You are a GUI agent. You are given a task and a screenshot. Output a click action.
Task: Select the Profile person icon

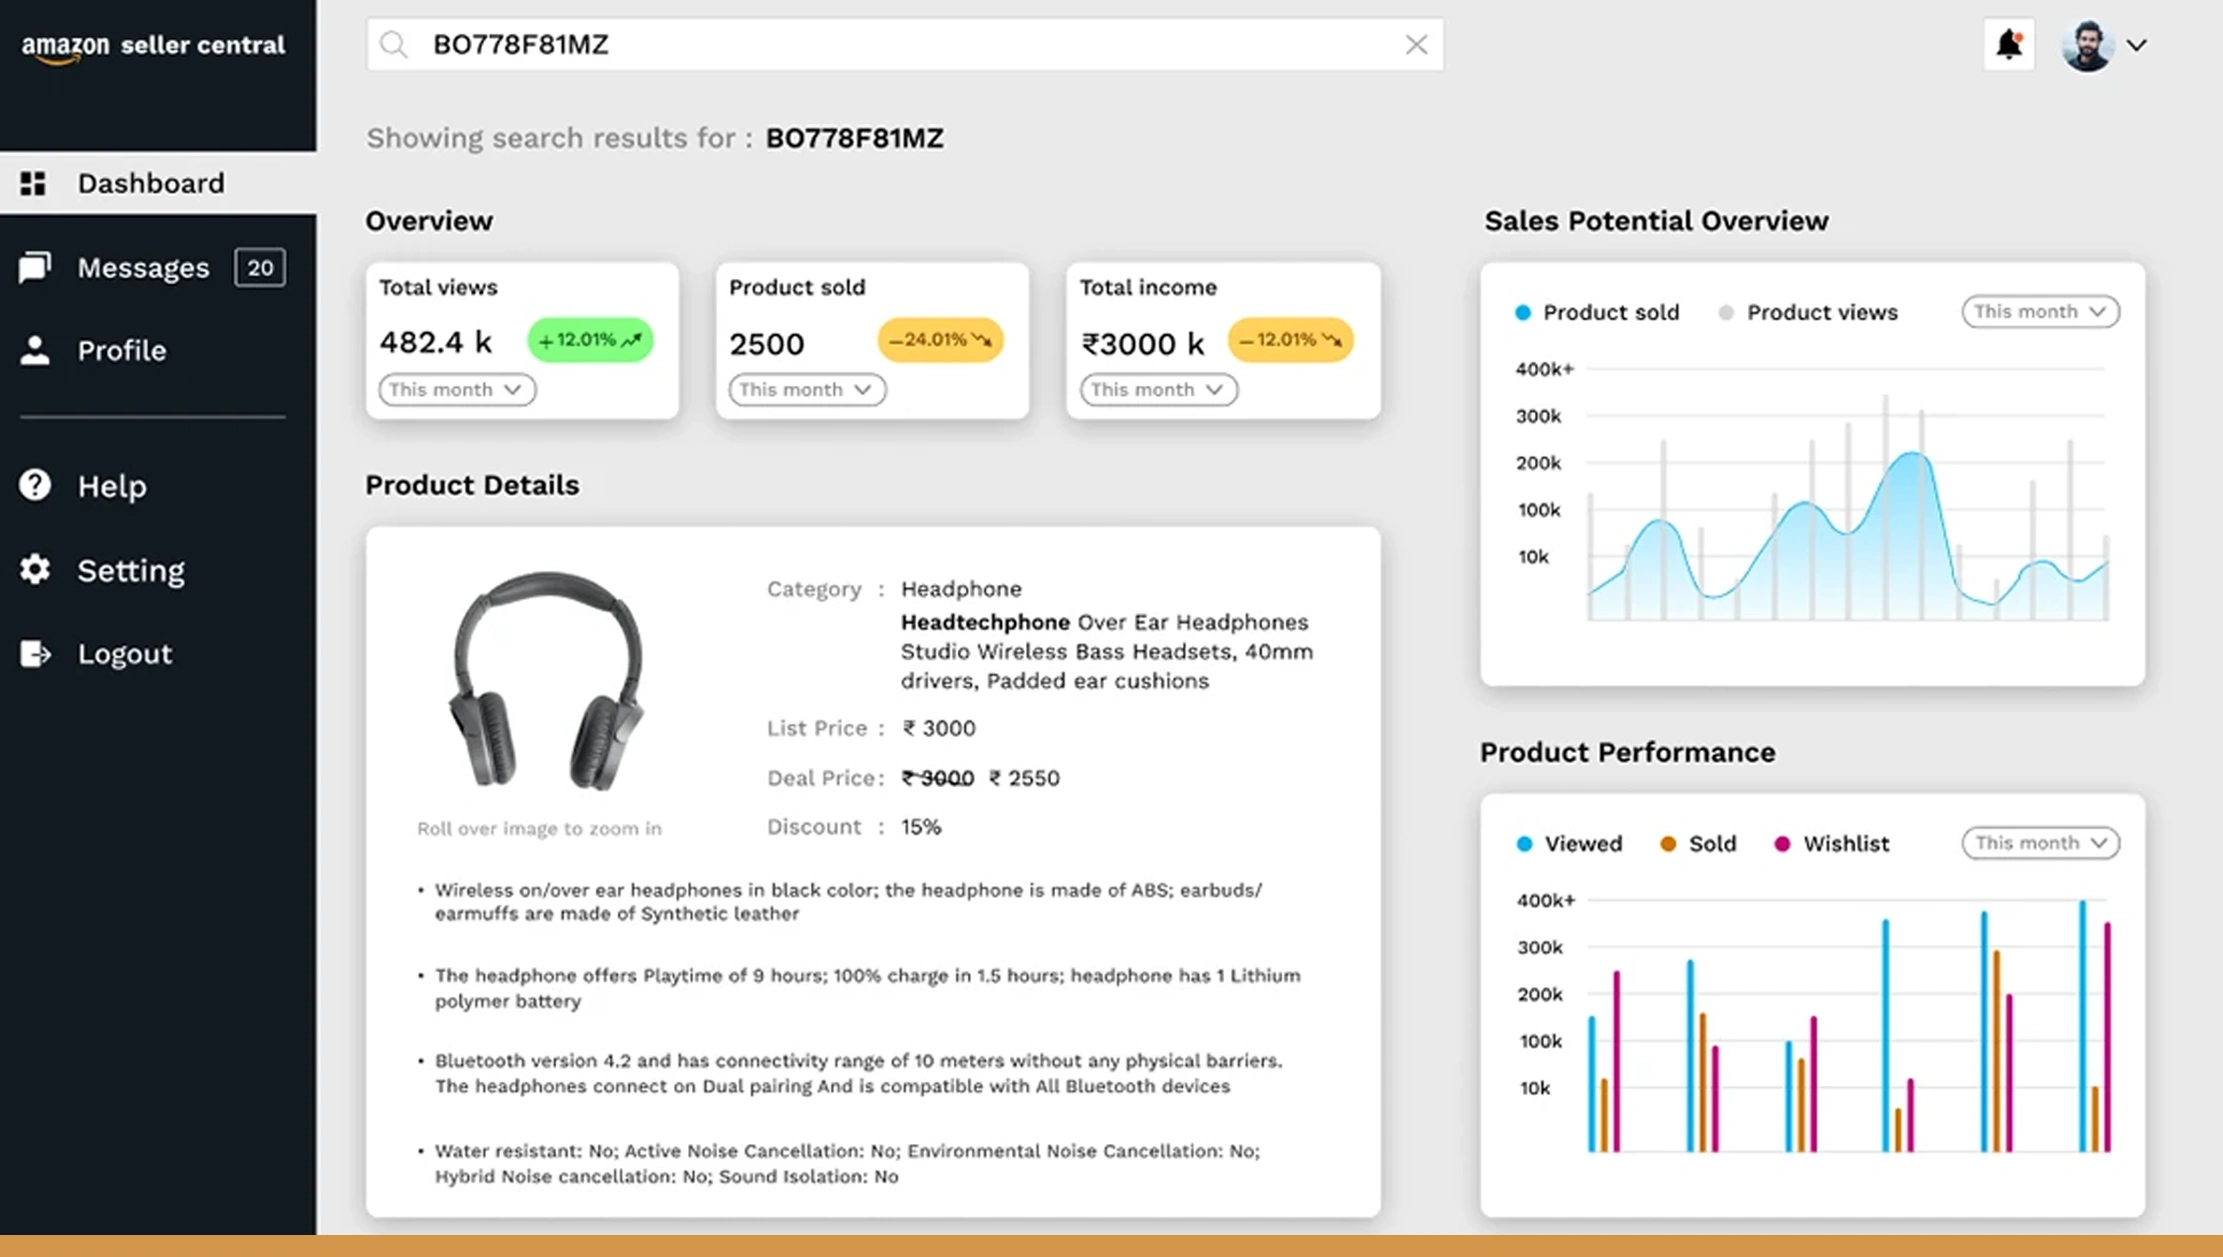(x=35, y=350)
